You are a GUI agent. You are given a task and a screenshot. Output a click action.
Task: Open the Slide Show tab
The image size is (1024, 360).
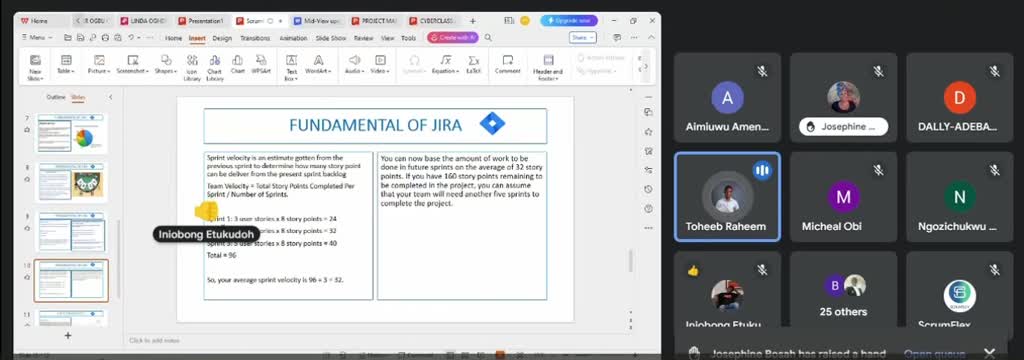(330, 38)
